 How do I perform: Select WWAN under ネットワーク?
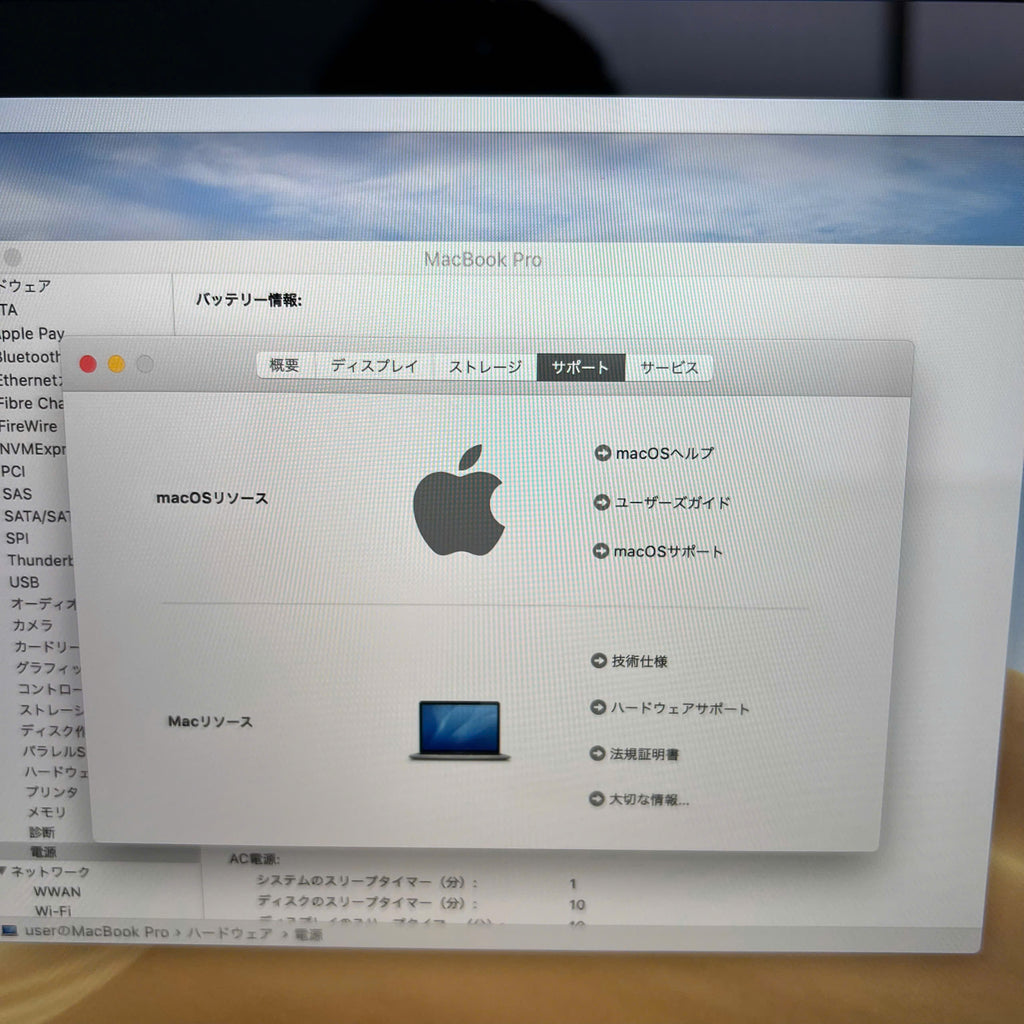coord(57,891)
